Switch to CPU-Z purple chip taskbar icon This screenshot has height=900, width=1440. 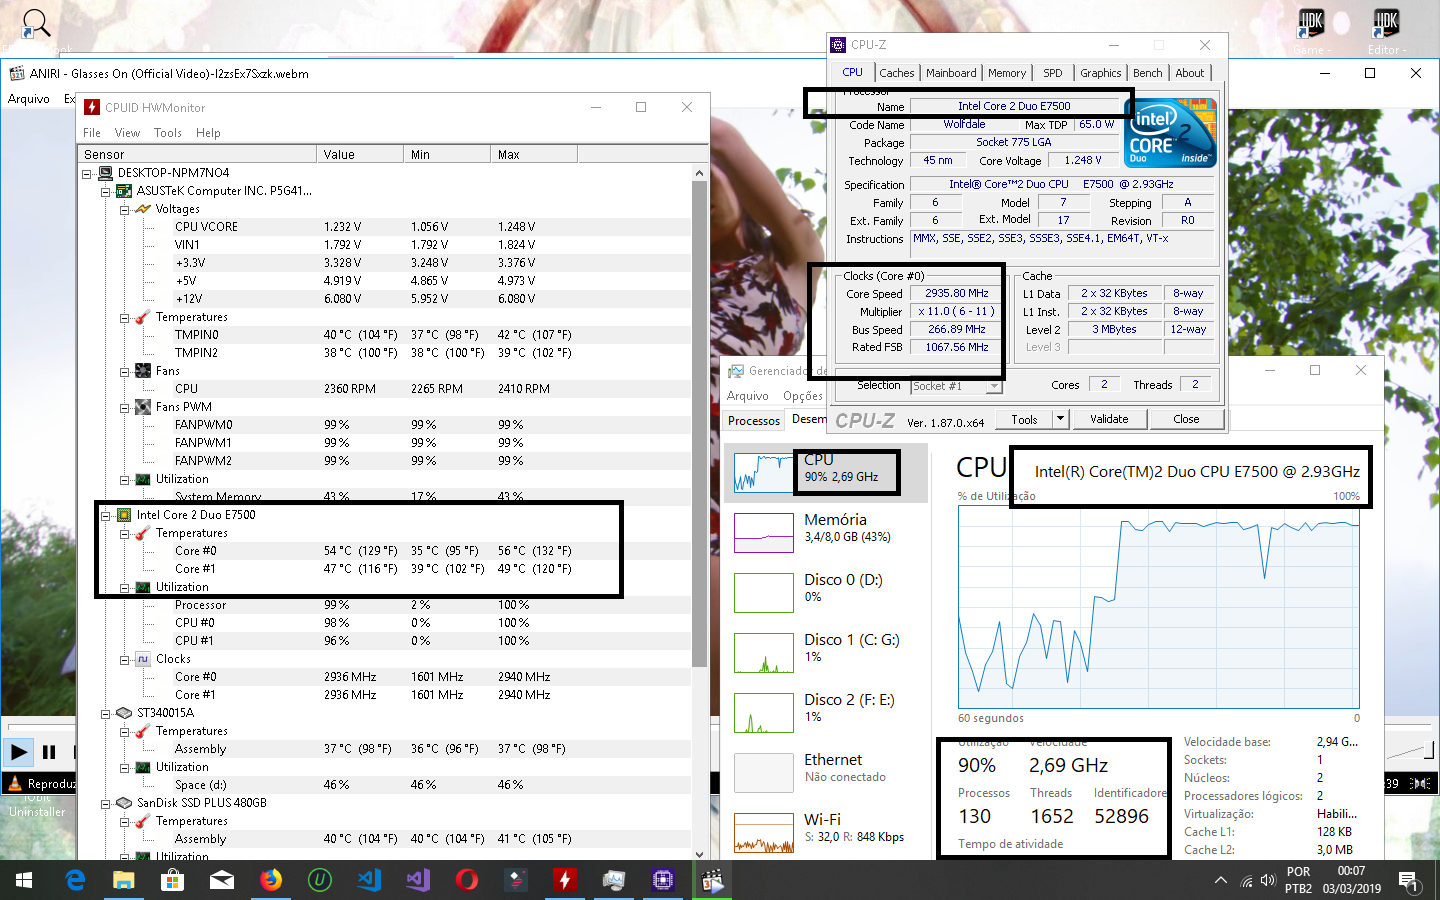click(x=663, y=880)
